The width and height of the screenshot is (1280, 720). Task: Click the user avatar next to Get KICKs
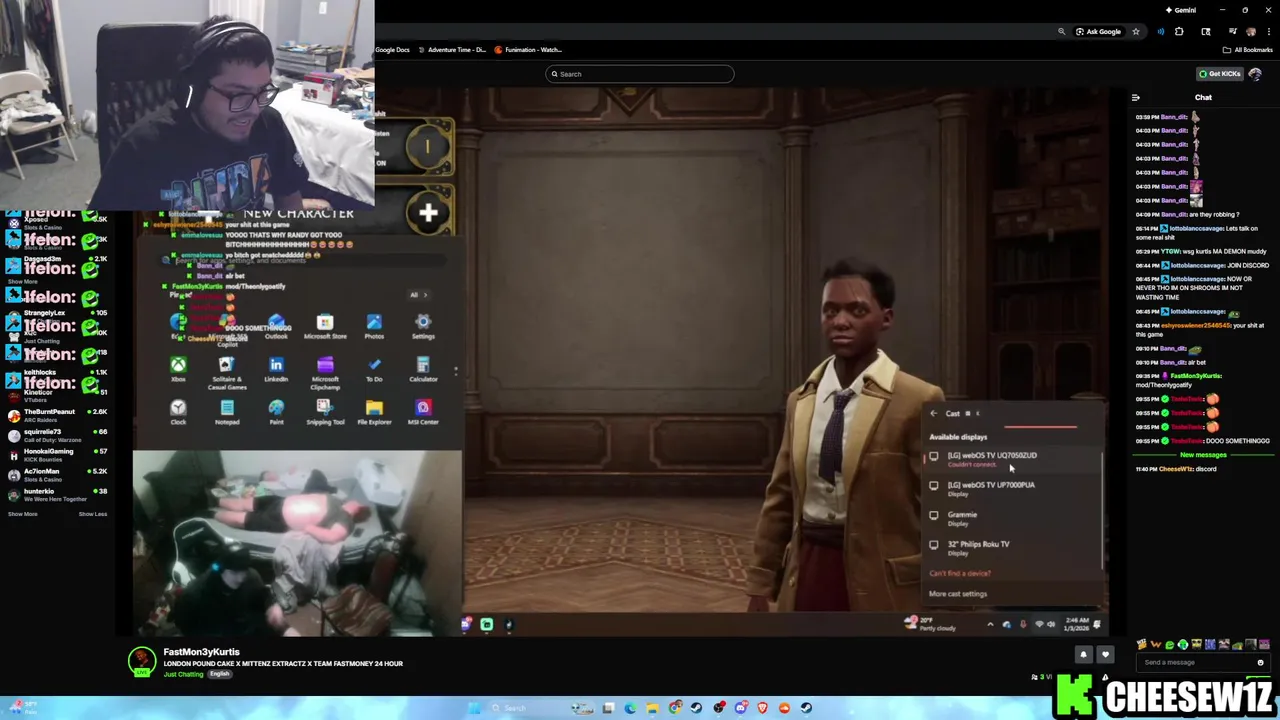1255,74
